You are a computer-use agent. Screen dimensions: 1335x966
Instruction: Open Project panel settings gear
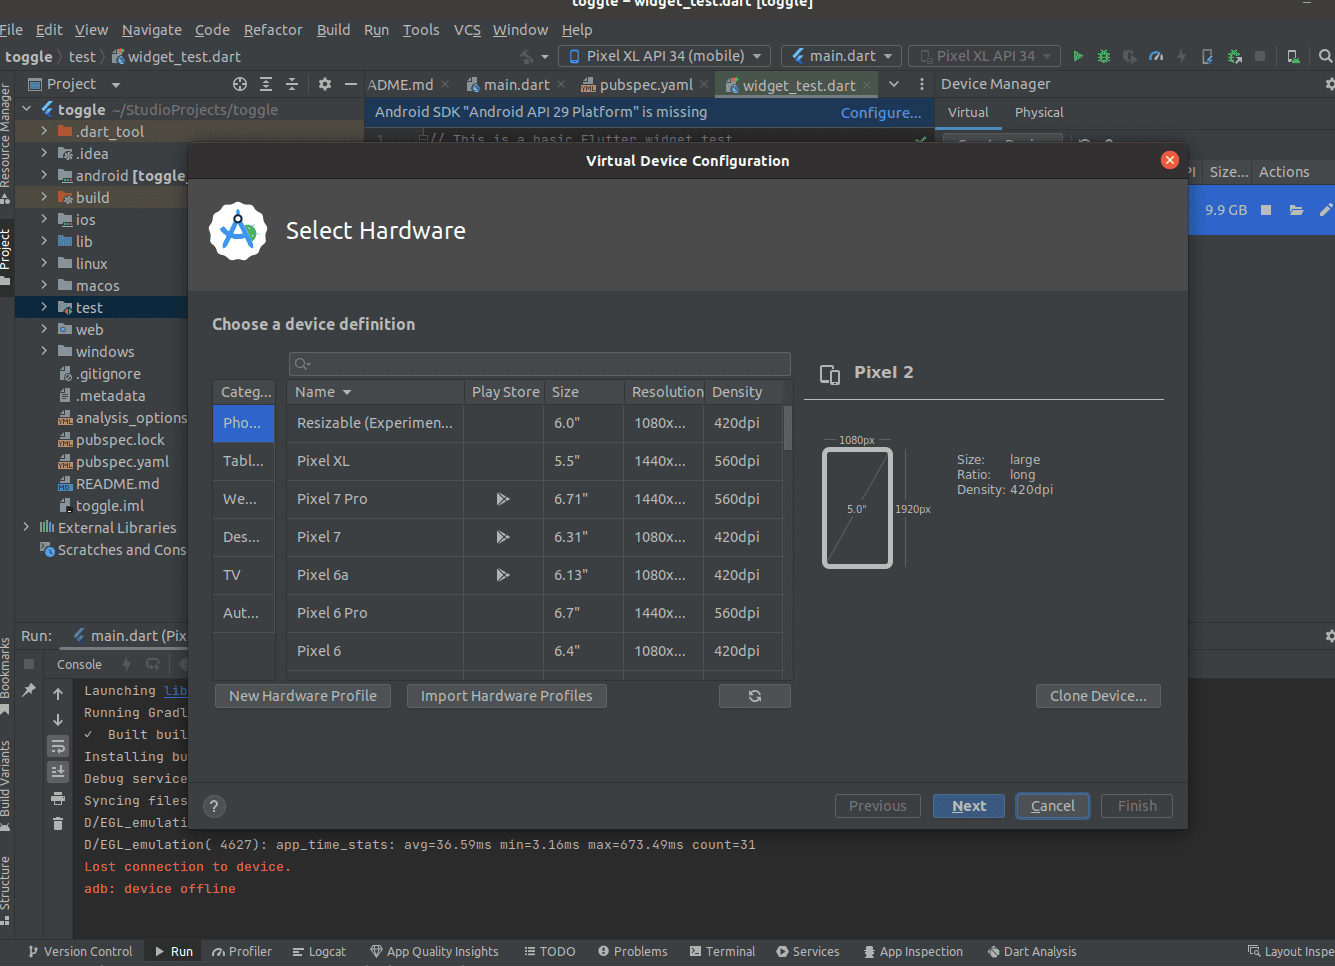[325, 84]
